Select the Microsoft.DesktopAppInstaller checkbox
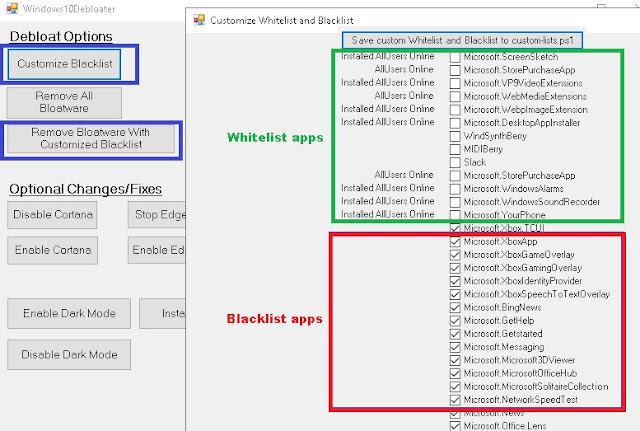This screenshot has height=431, width=640. click(455, 123)
